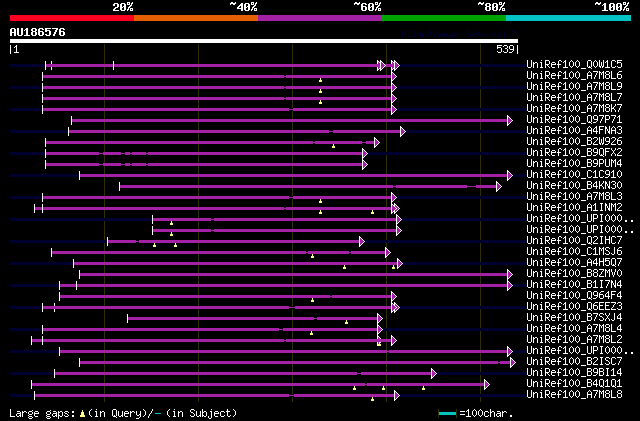Click the orange ~40% identity legend segment
This screenshot has width=640, height=421.
click(196, 18)
